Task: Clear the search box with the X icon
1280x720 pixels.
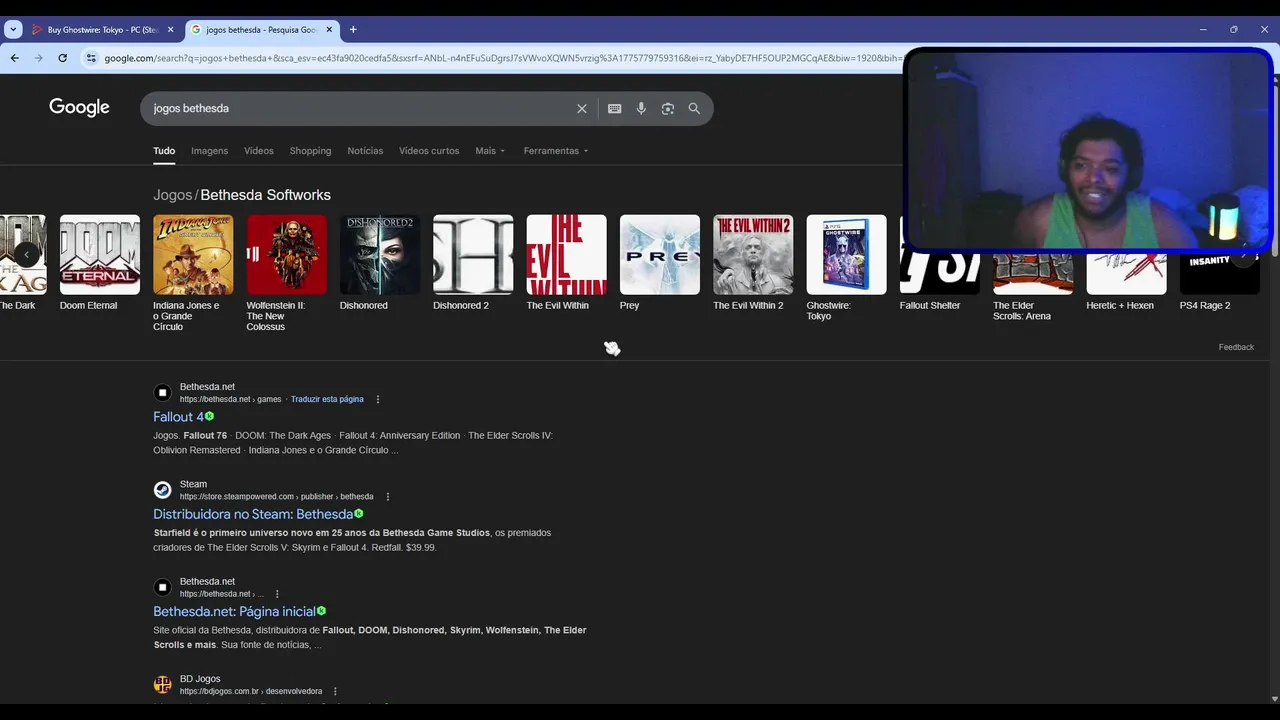Action: pos(582,109)
